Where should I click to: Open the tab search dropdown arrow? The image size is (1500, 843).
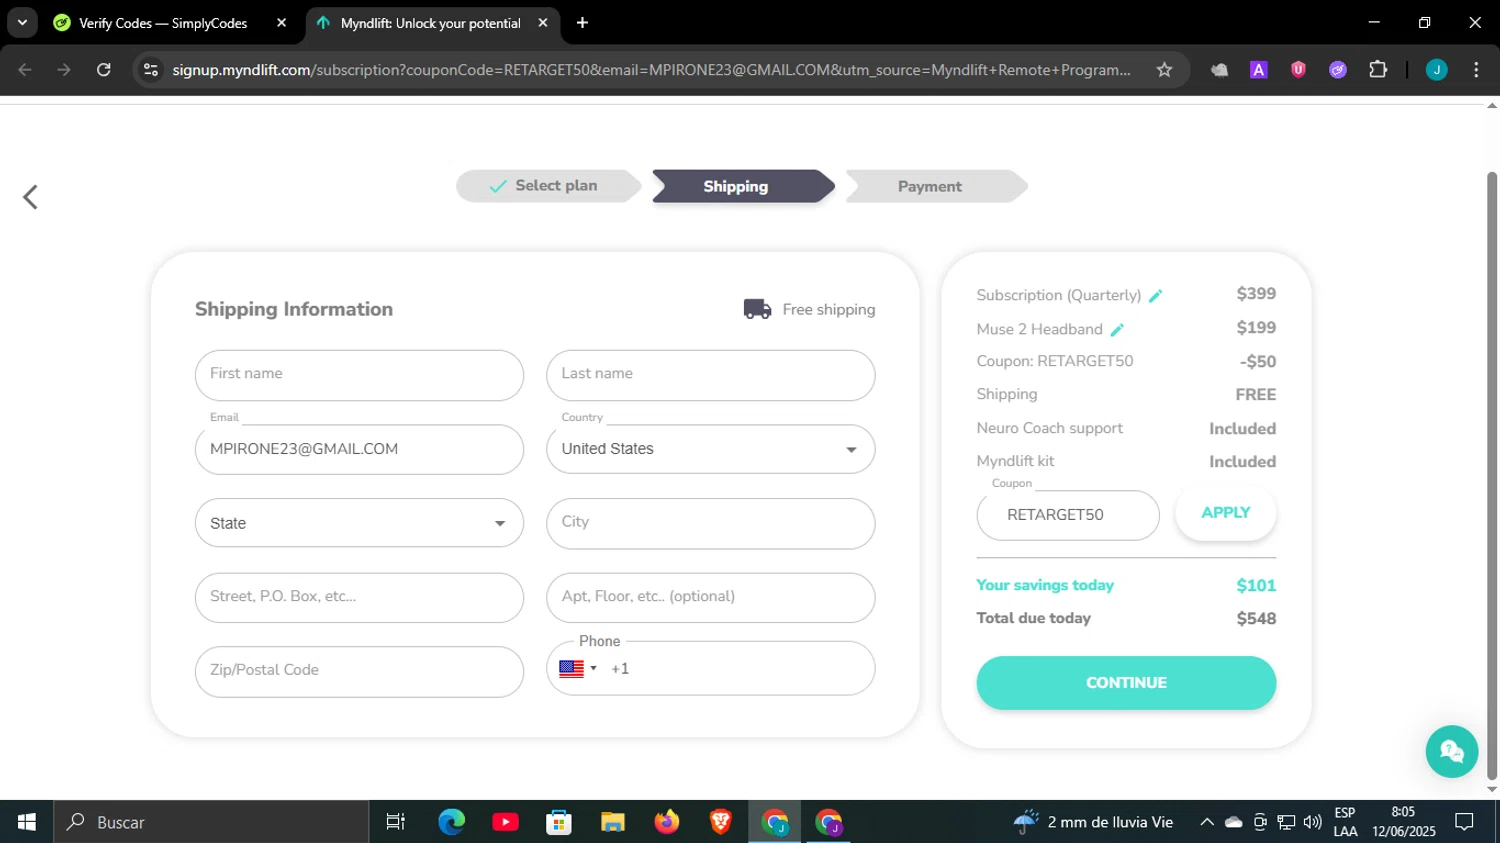point(22,23)
